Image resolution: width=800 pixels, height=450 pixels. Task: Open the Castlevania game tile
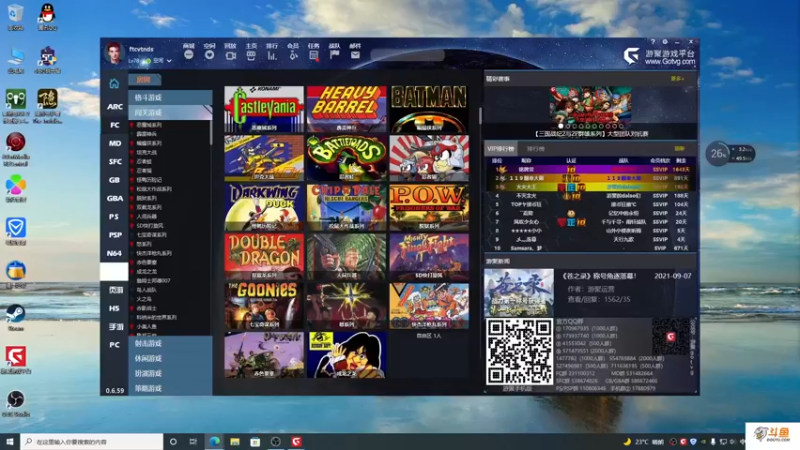264,109
